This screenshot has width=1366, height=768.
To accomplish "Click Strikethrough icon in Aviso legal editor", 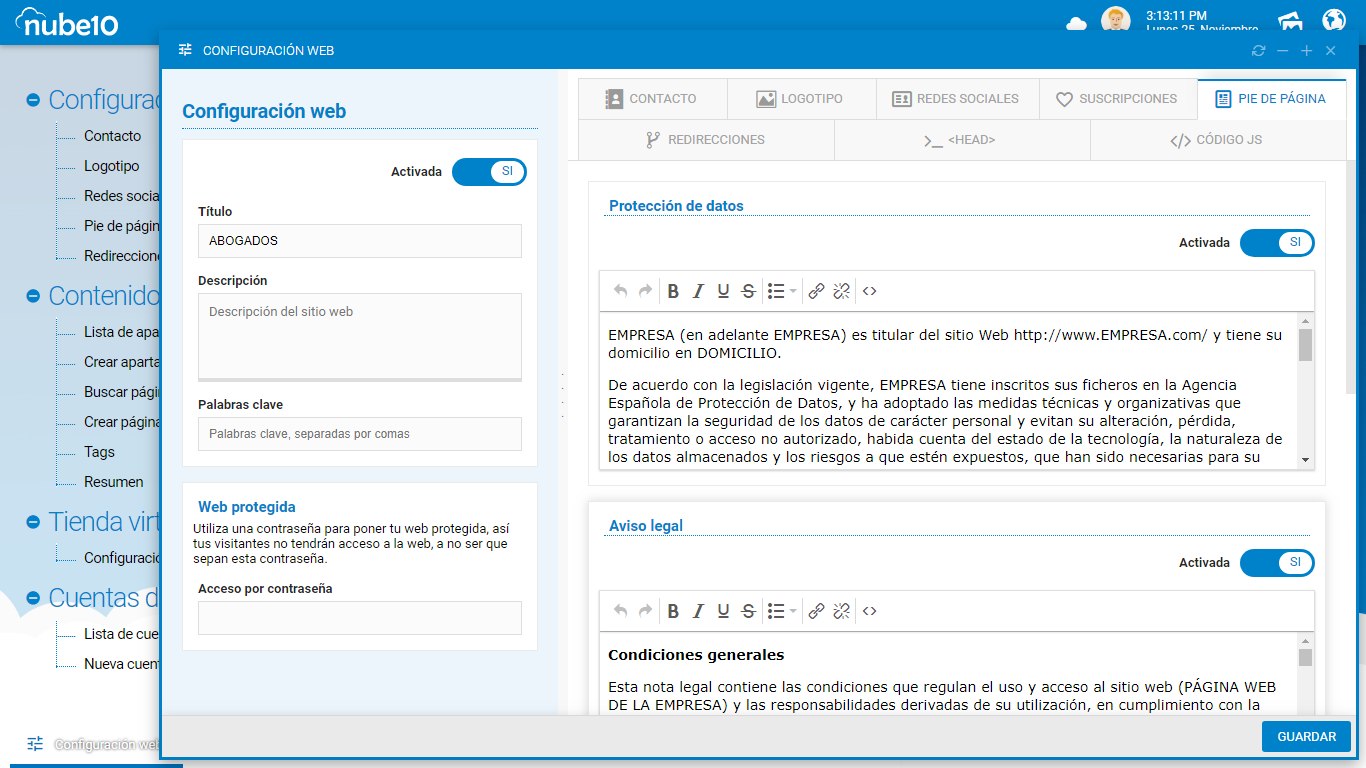I will 748,611.
